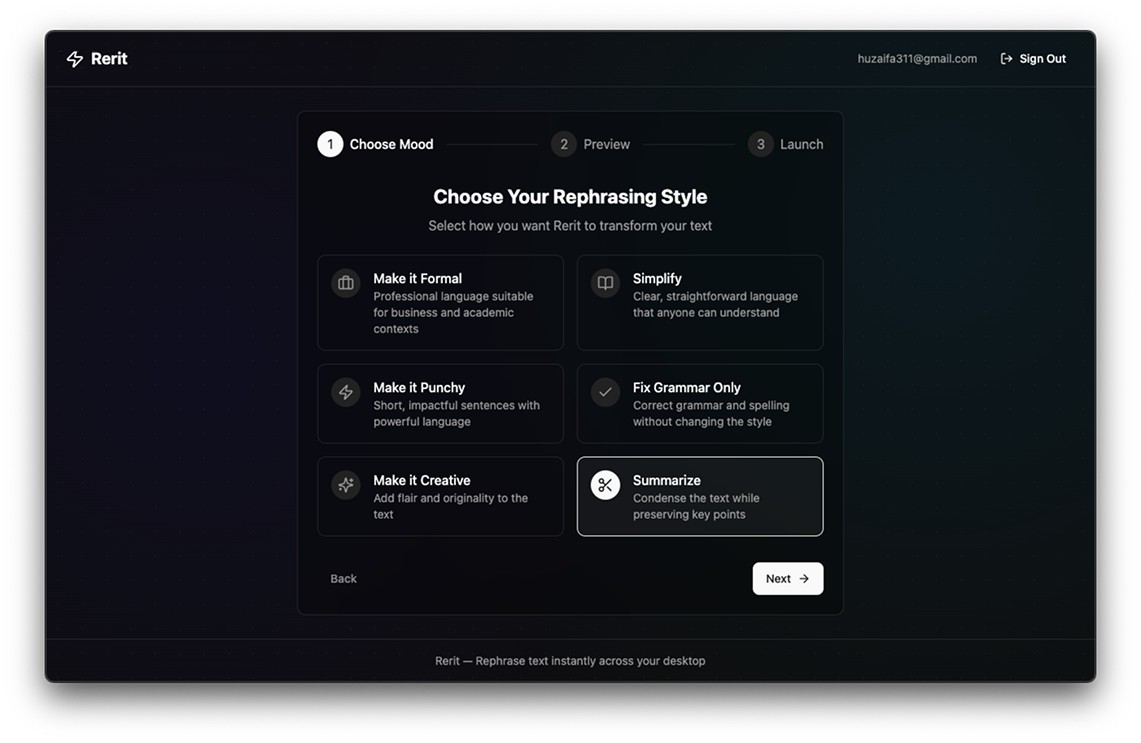Click the Sign Out text

point(1043,59)
